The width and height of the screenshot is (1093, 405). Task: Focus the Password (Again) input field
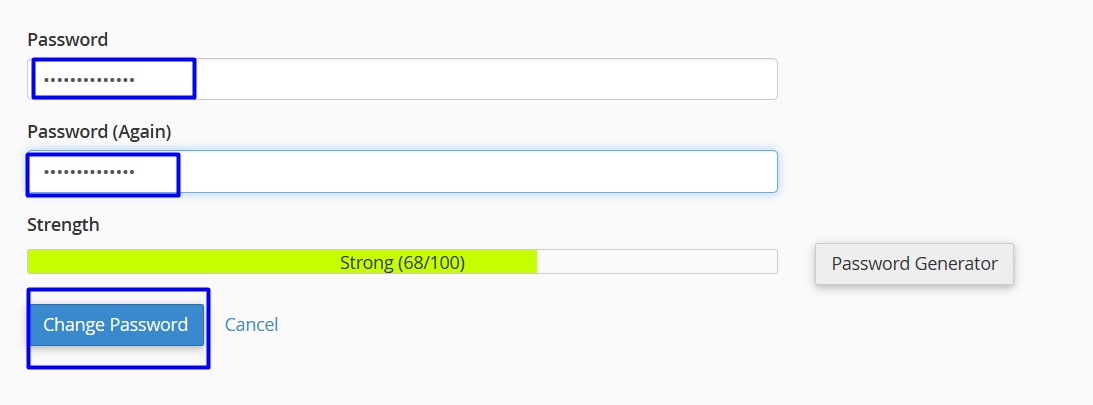click(x=402, y=172)
